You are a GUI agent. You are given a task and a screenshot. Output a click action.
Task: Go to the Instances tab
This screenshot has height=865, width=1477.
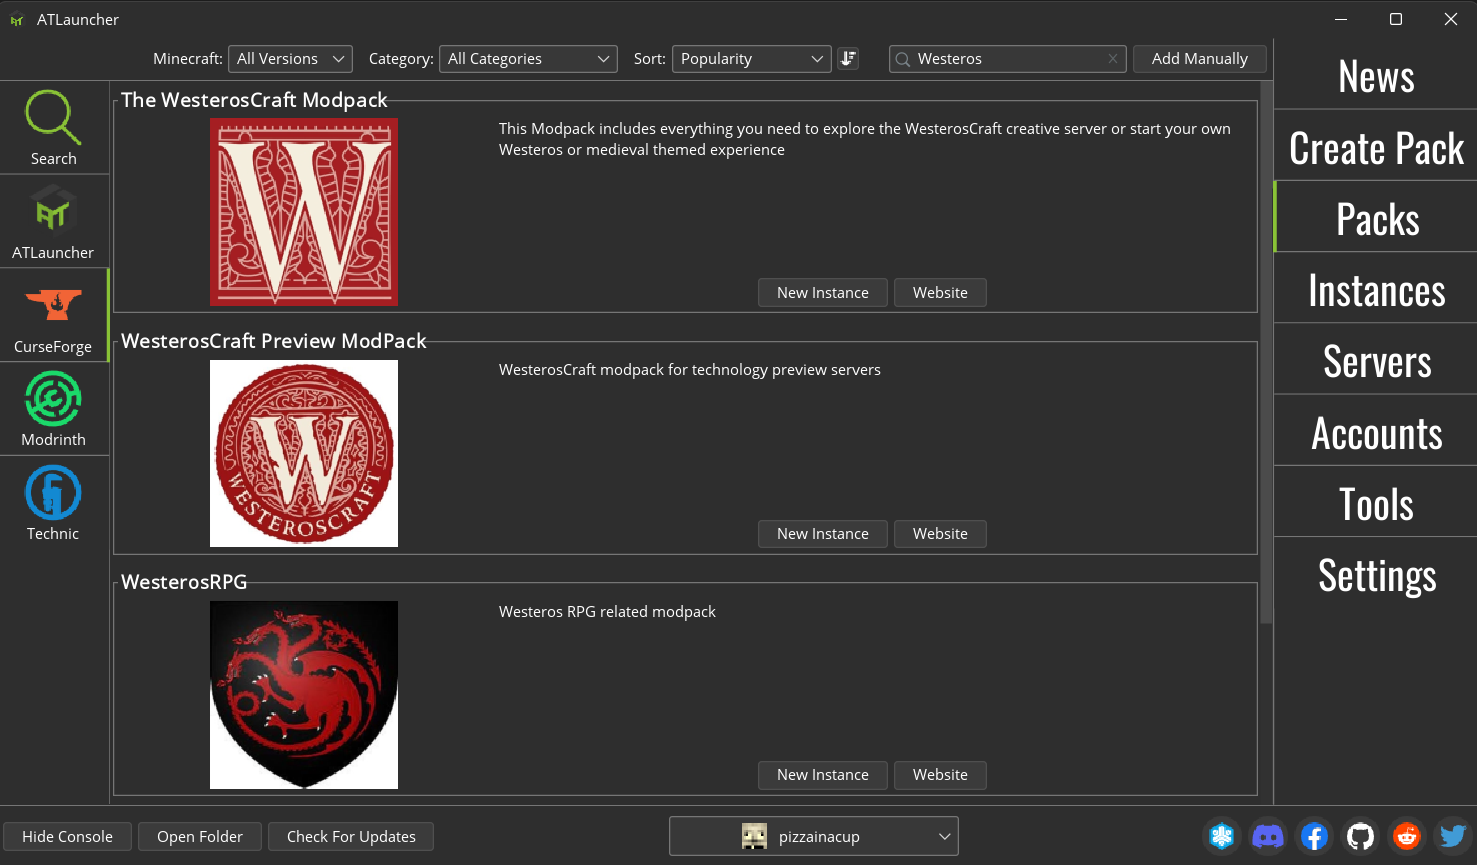click(x=1376, y=291)
